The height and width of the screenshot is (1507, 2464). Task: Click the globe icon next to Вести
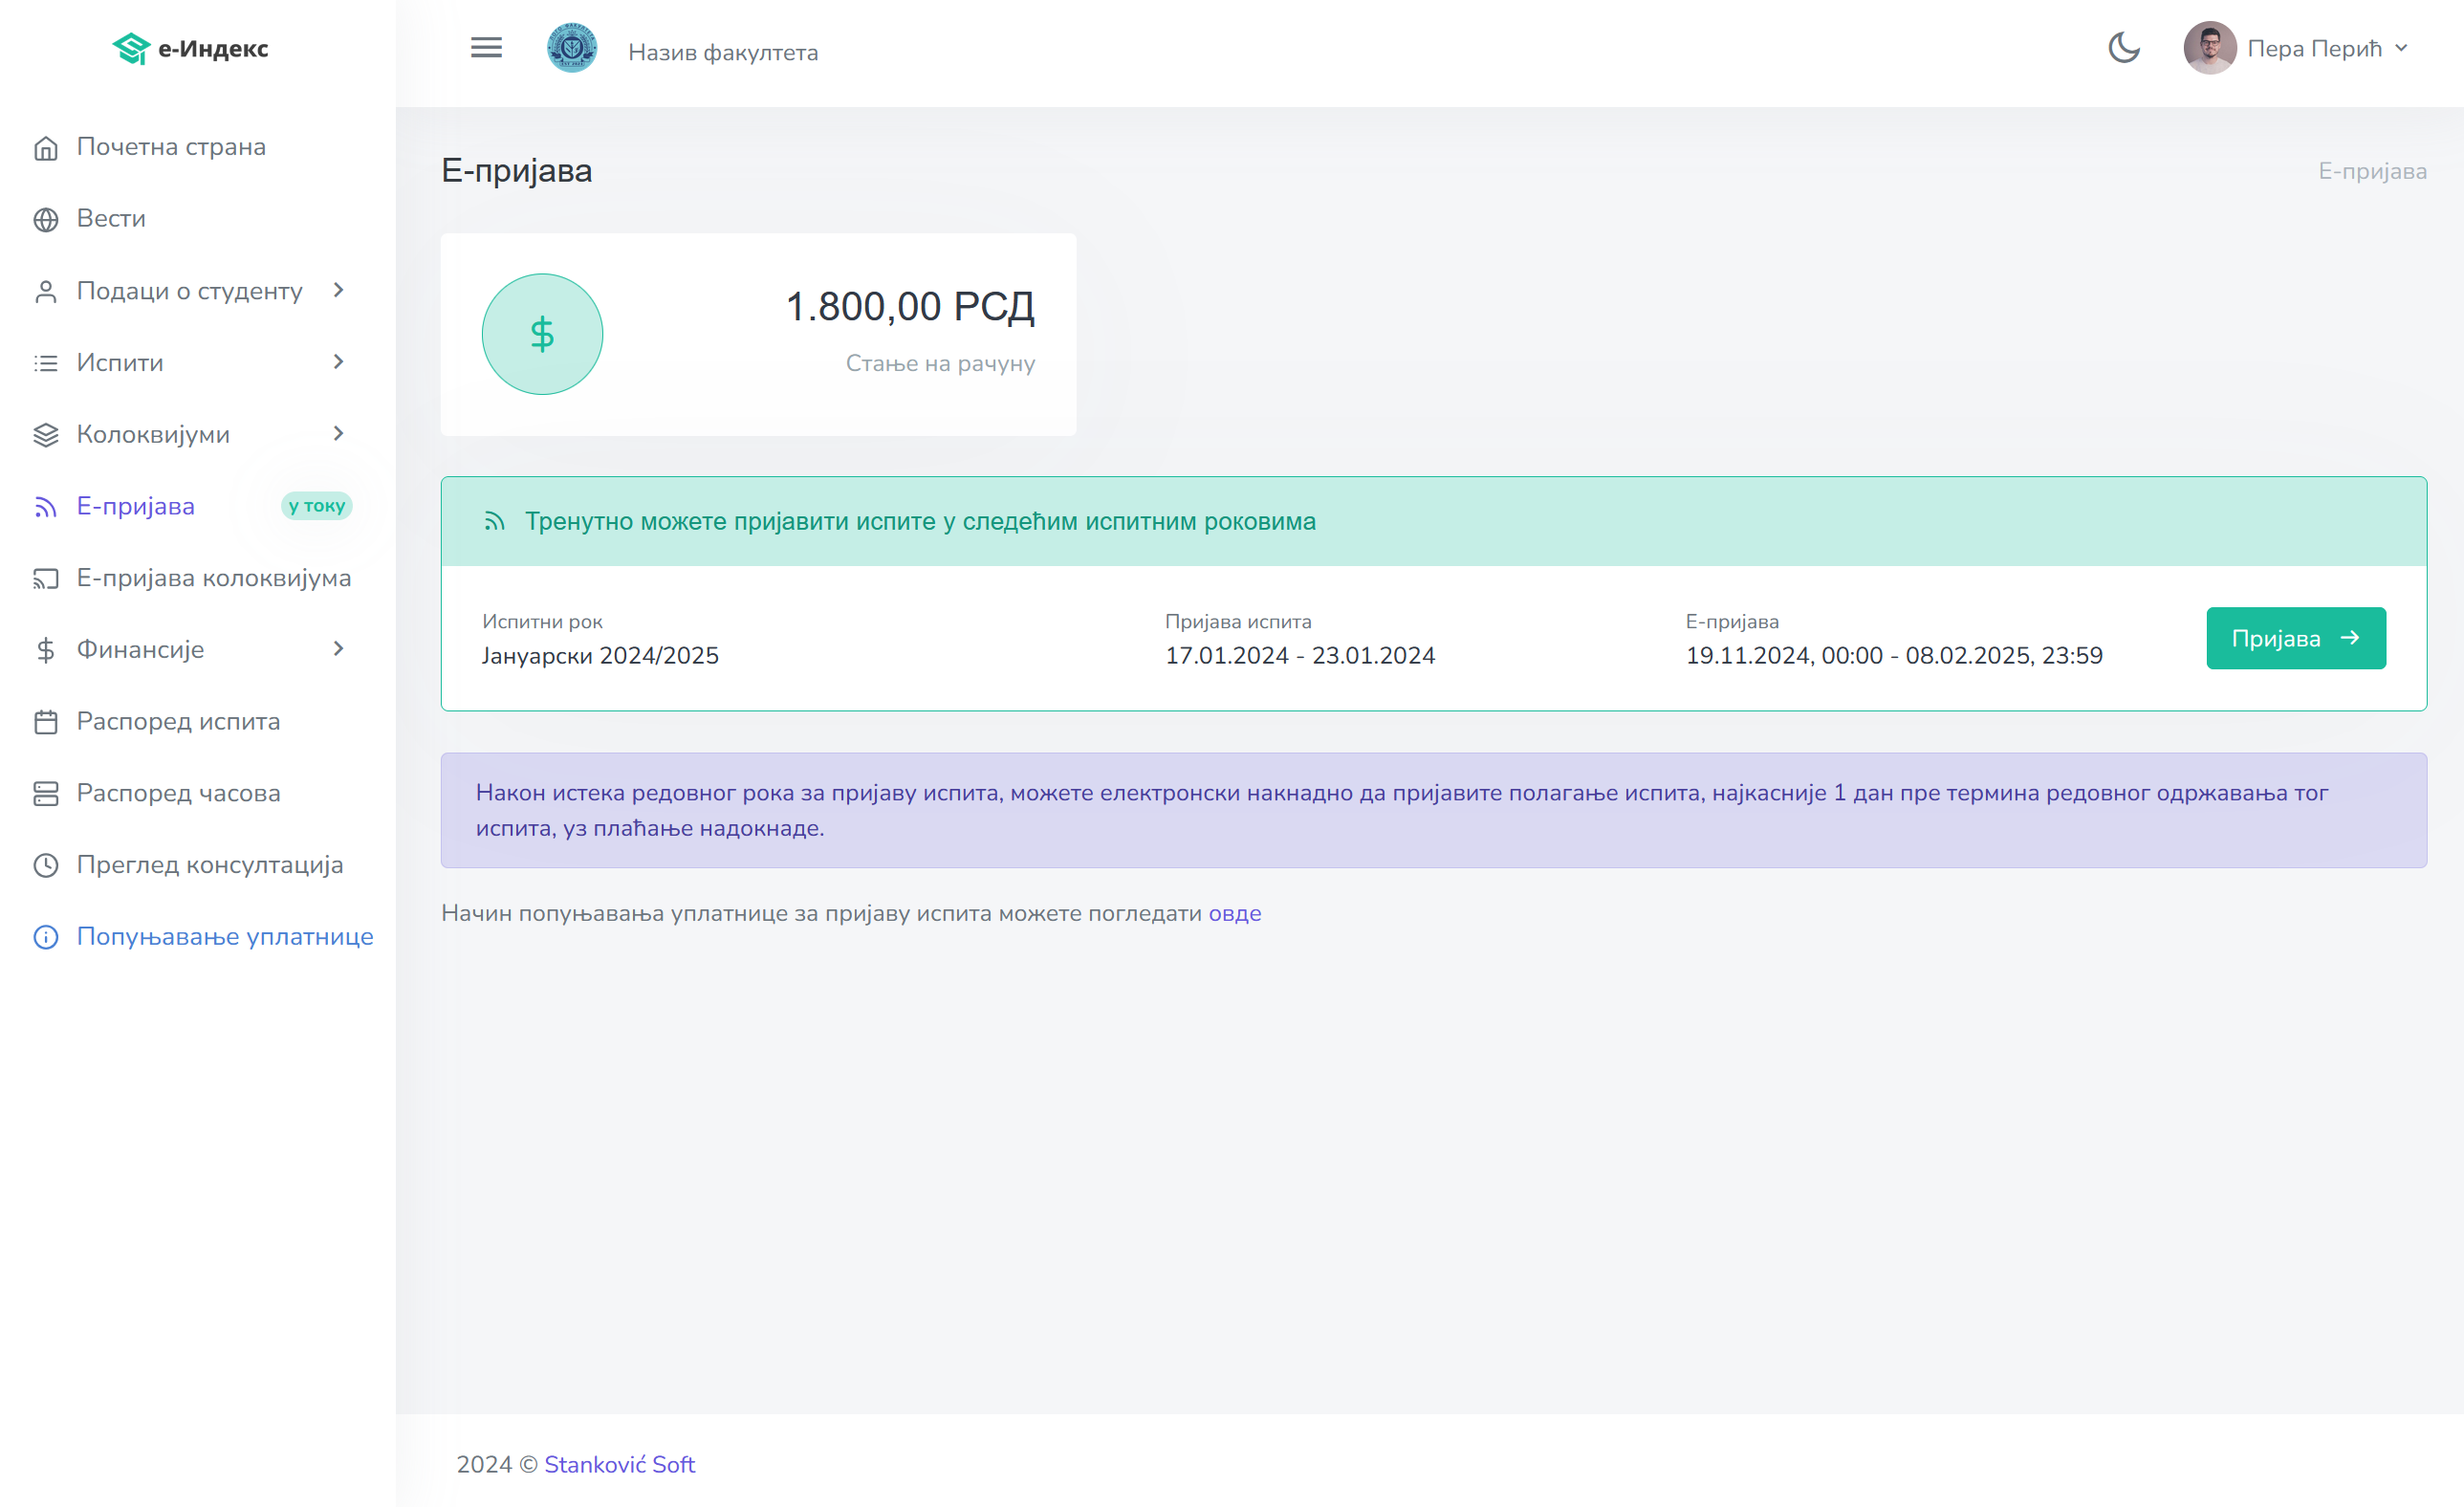point(46,219)
